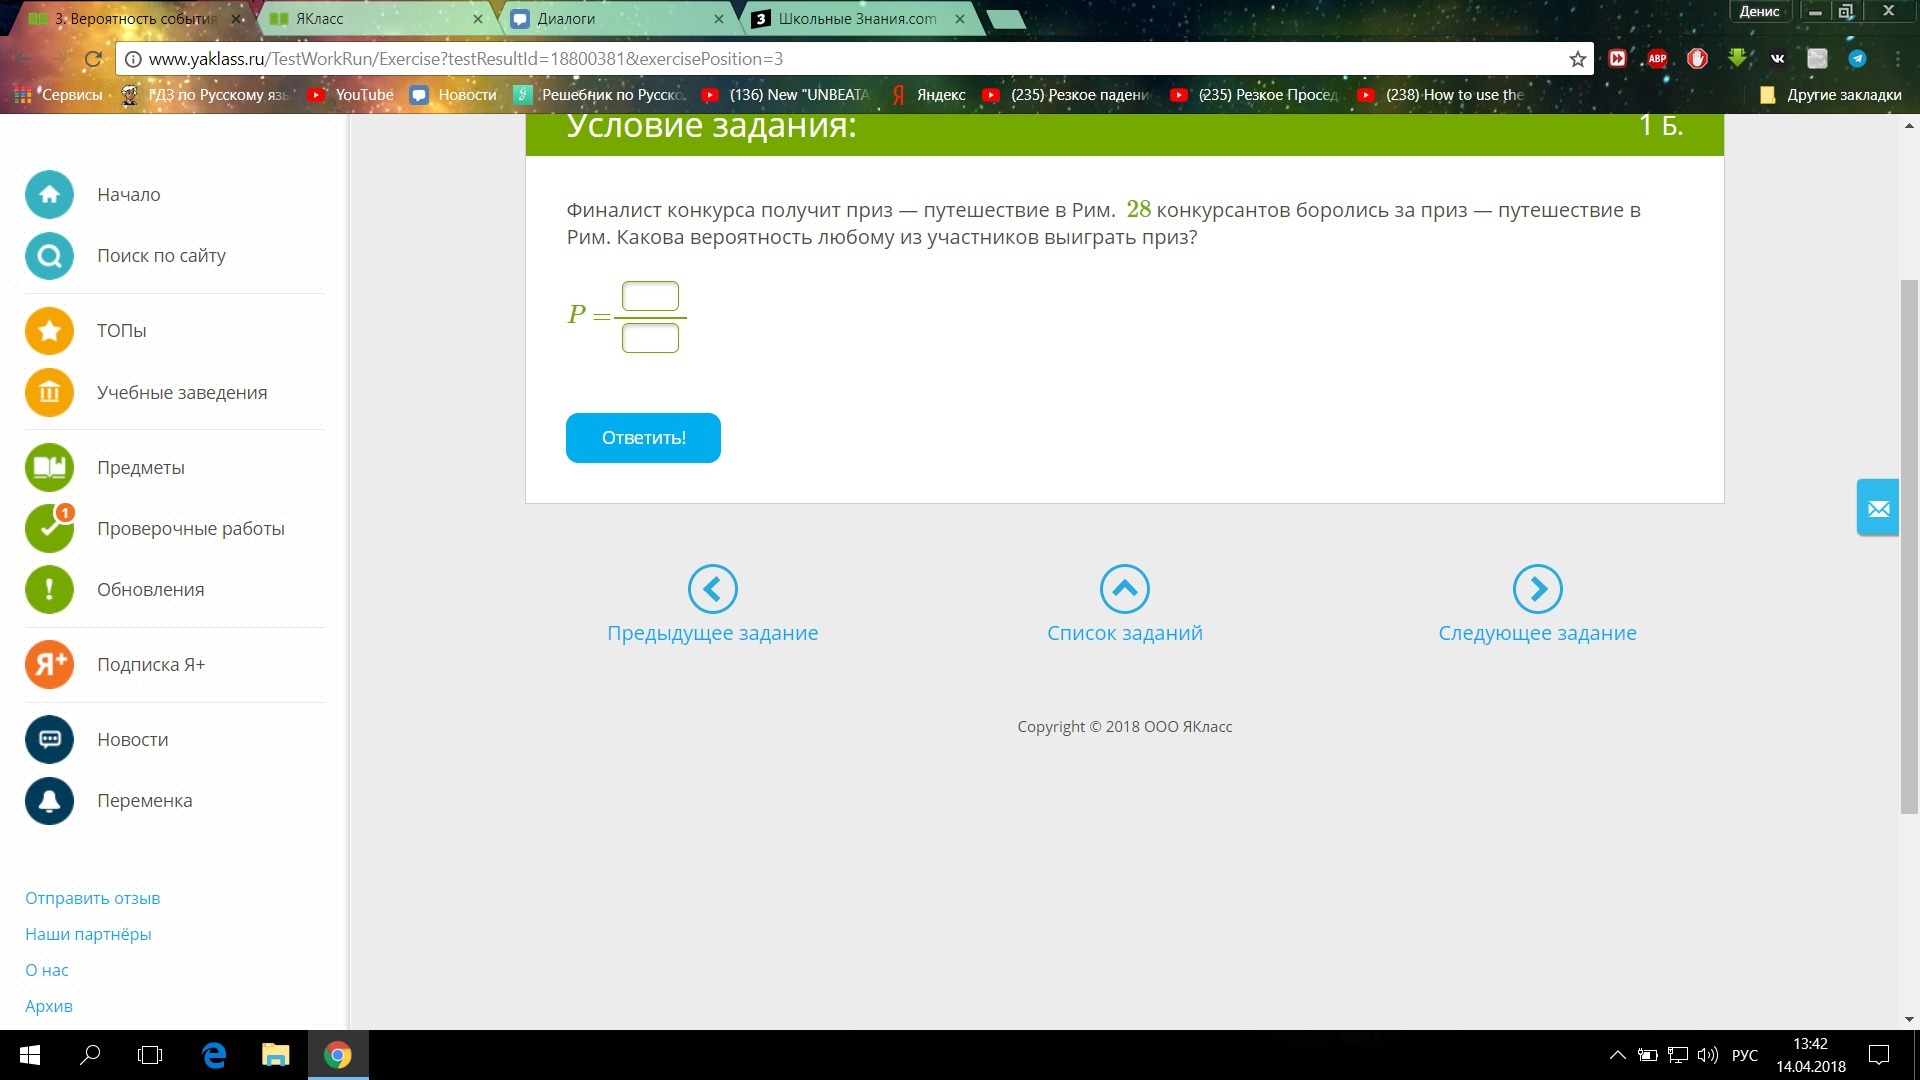Open the Подписка Я+ icon
Image resolution: width=1920 pixels, height=1080 pixels.
pos(49,665)
